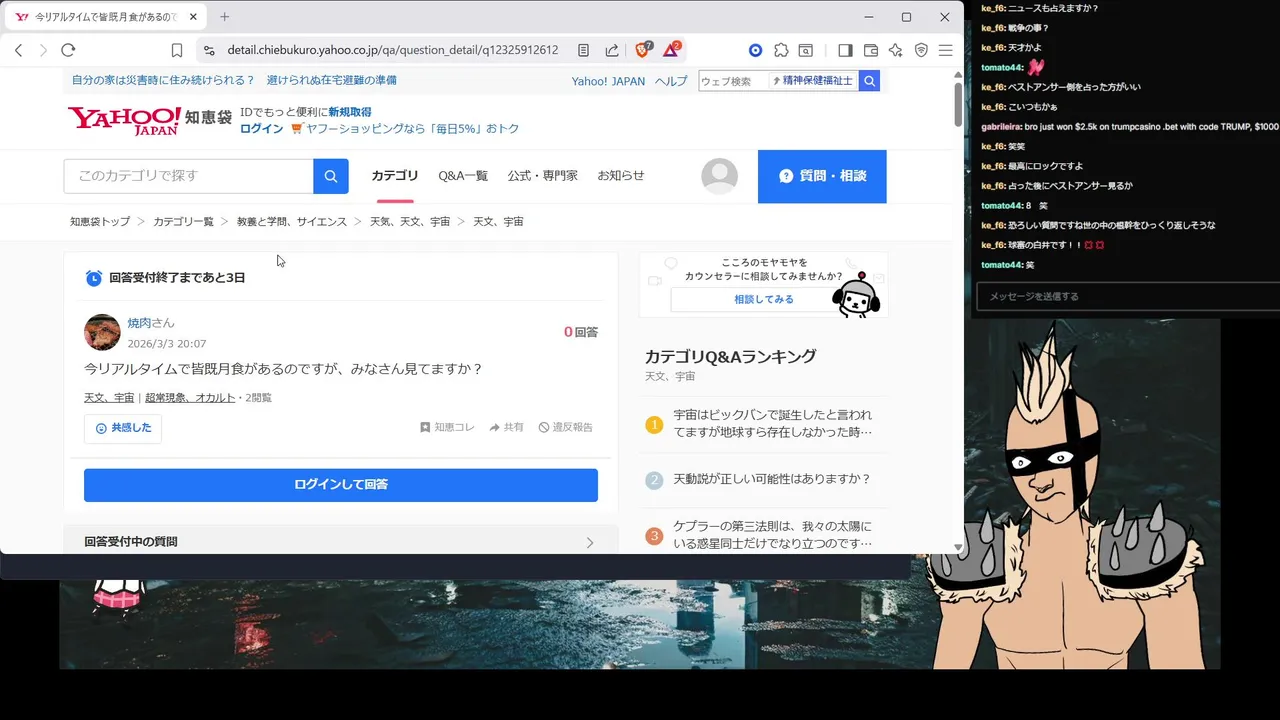
Task: Click the category search magnifier button
Action: point(331,176)
